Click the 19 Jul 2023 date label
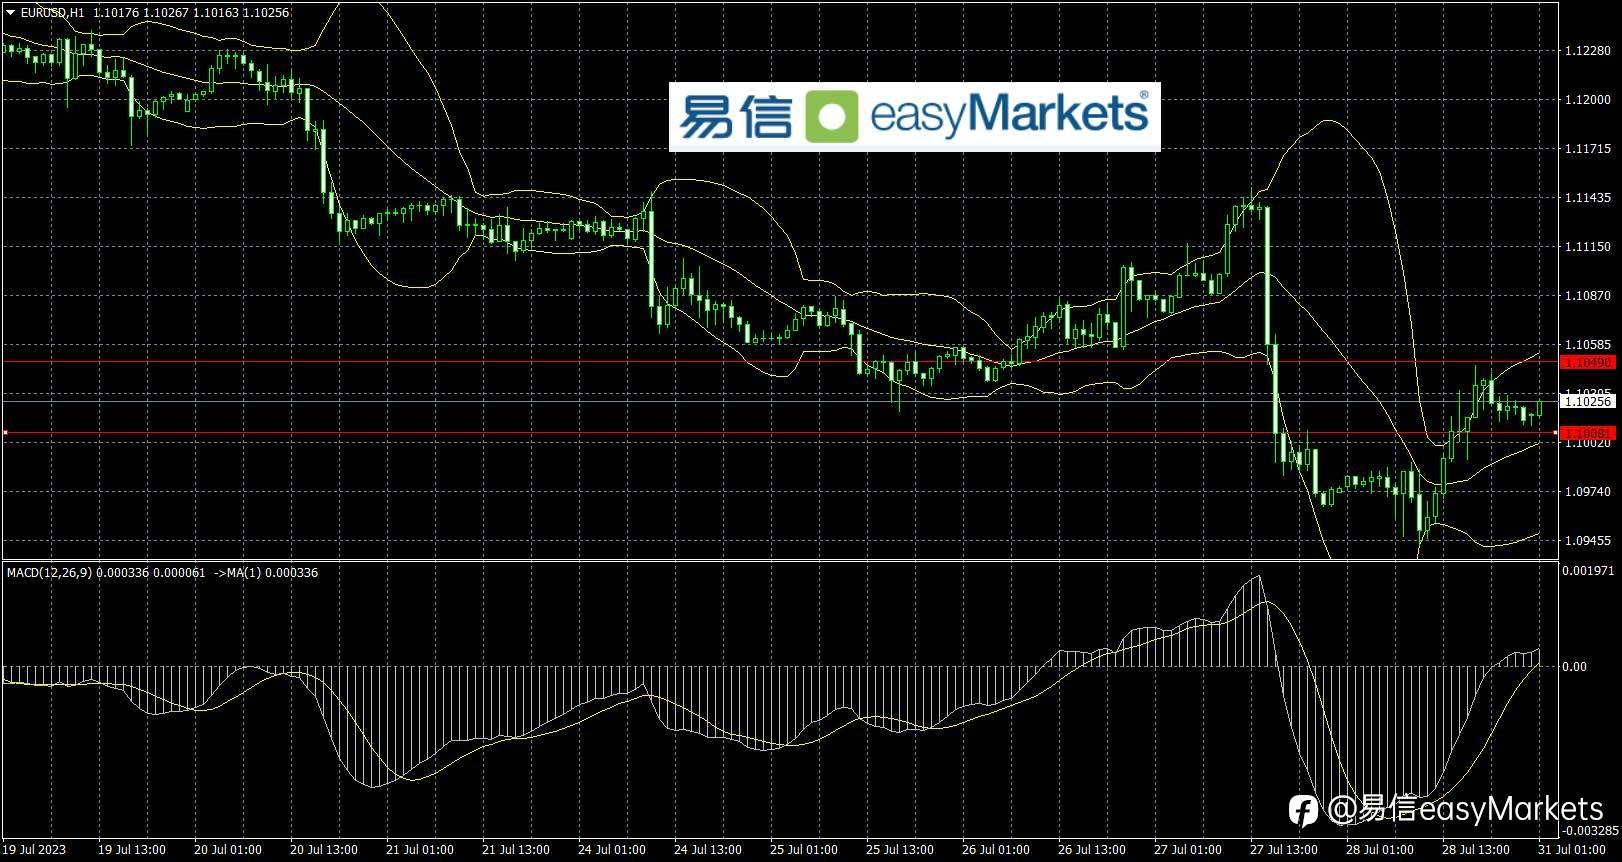This screenshot has height=862, width=1622. (x=34, y=850)
